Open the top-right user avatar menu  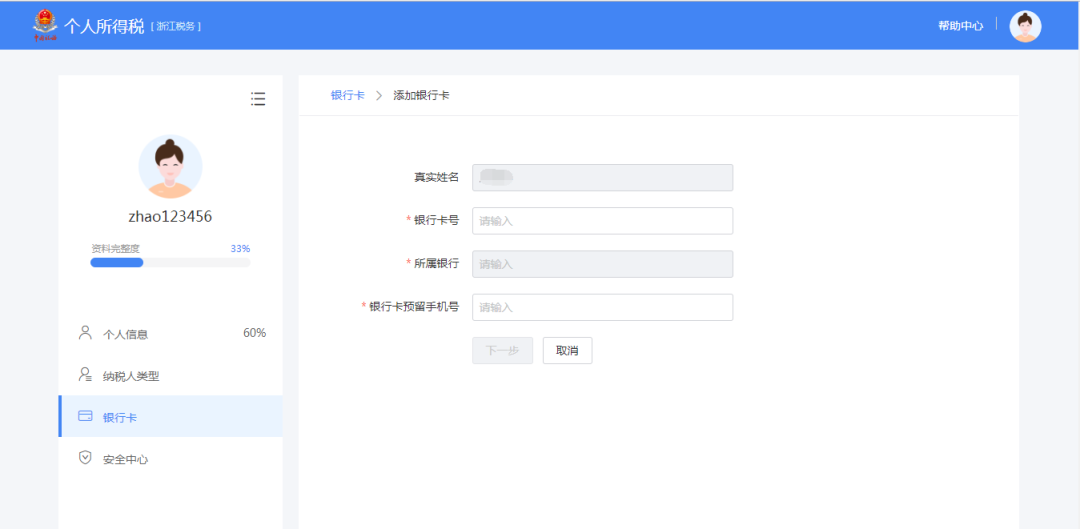[x=1025, y=26]
